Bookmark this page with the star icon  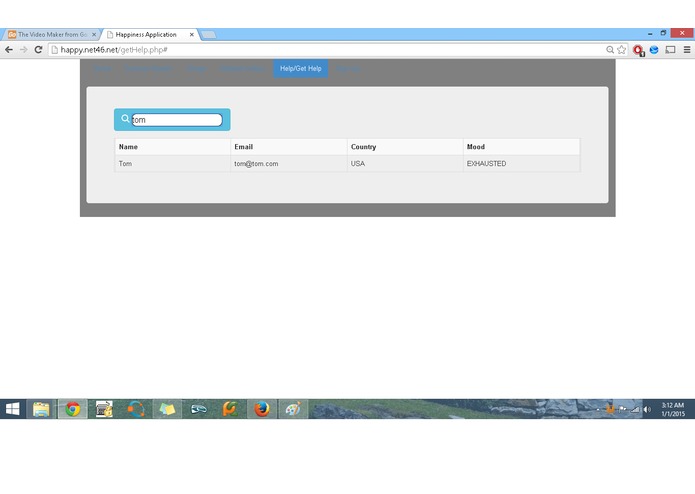click(x=621, y=50)
